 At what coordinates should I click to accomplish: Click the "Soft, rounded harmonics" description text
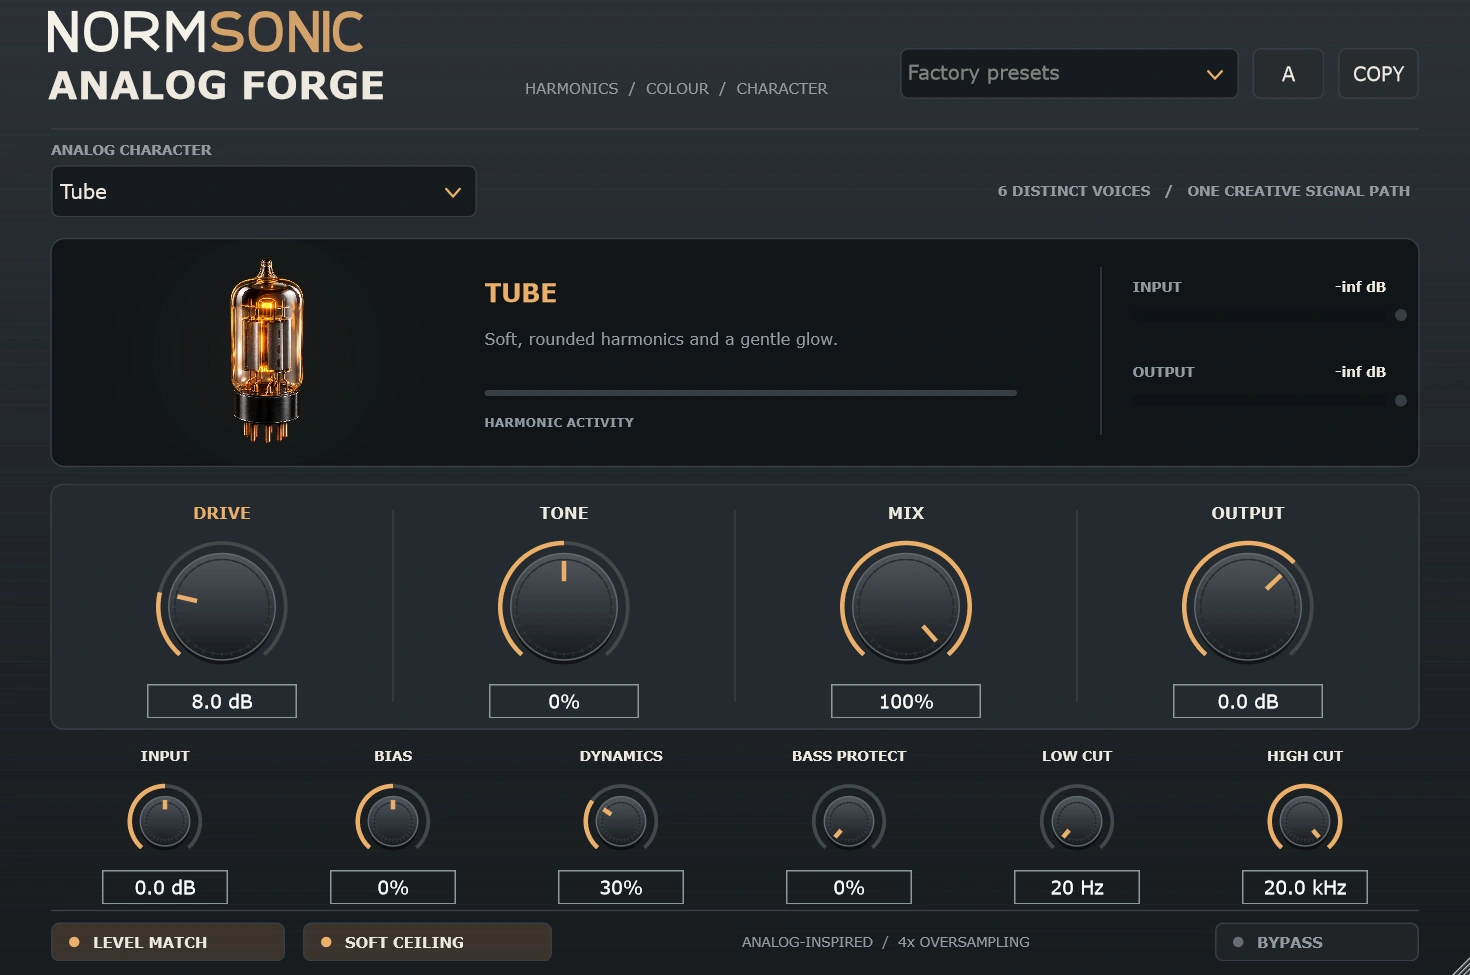(x=661, y=339)
